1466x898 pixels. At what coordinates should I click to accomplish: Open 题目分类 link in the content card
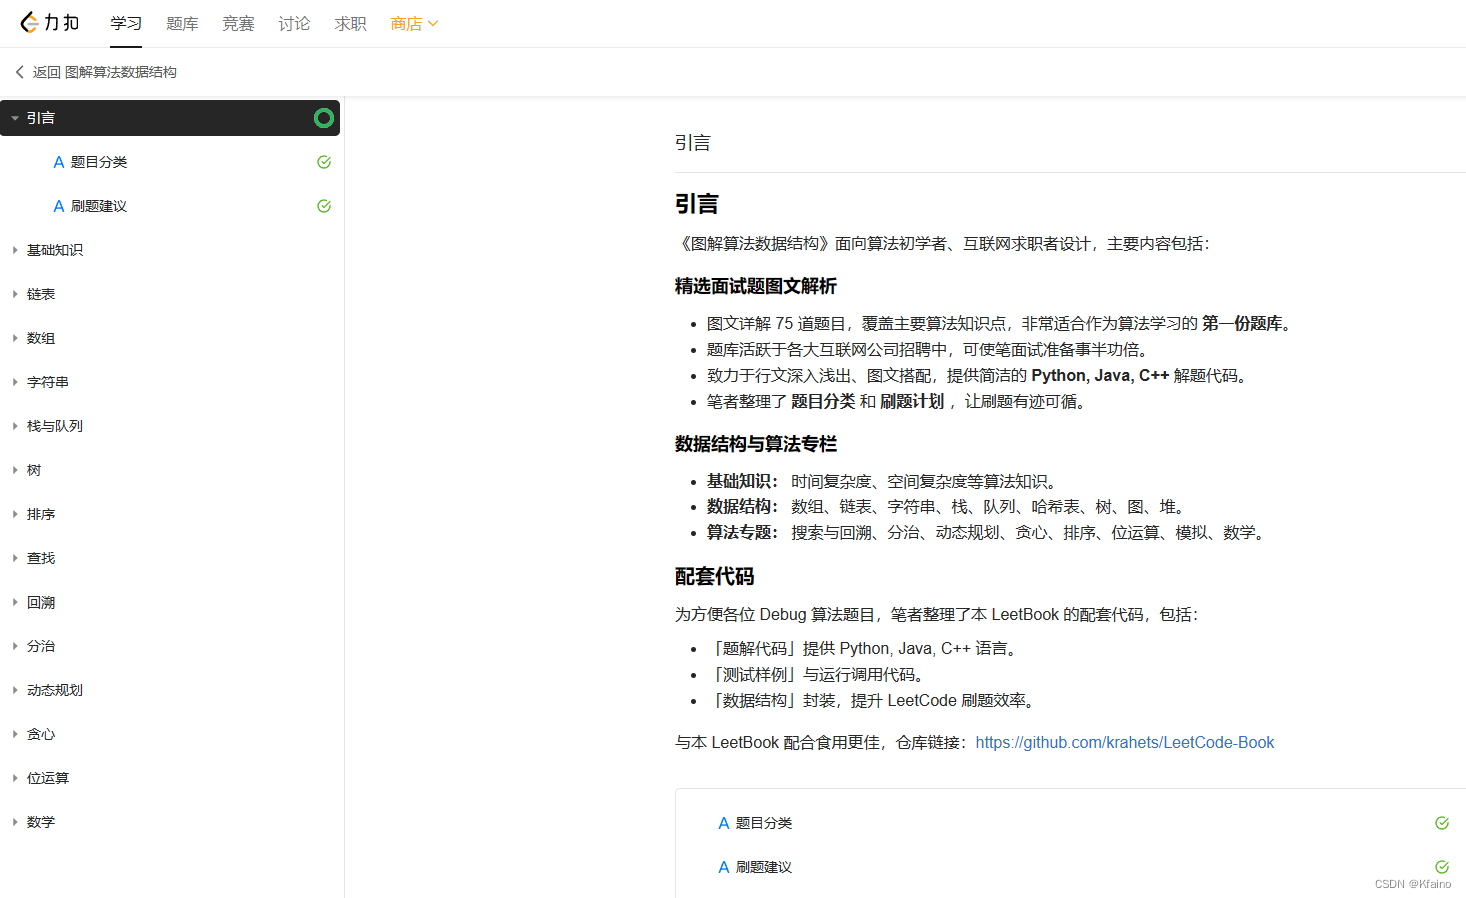click(764, 823)
